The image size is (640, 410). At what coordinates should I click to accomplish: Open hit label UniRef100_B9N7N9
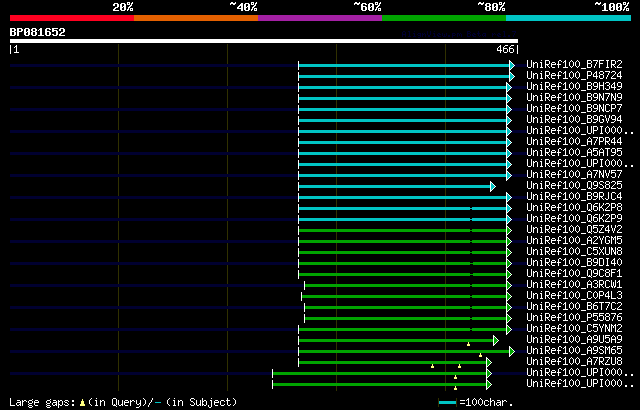tap(574, 98)
